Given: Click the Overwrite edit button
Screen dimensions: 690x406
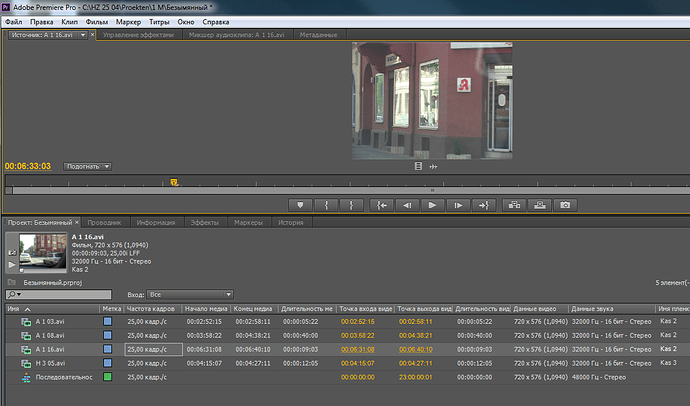Looking at the screenshot, I should click(x=540, y=205).
